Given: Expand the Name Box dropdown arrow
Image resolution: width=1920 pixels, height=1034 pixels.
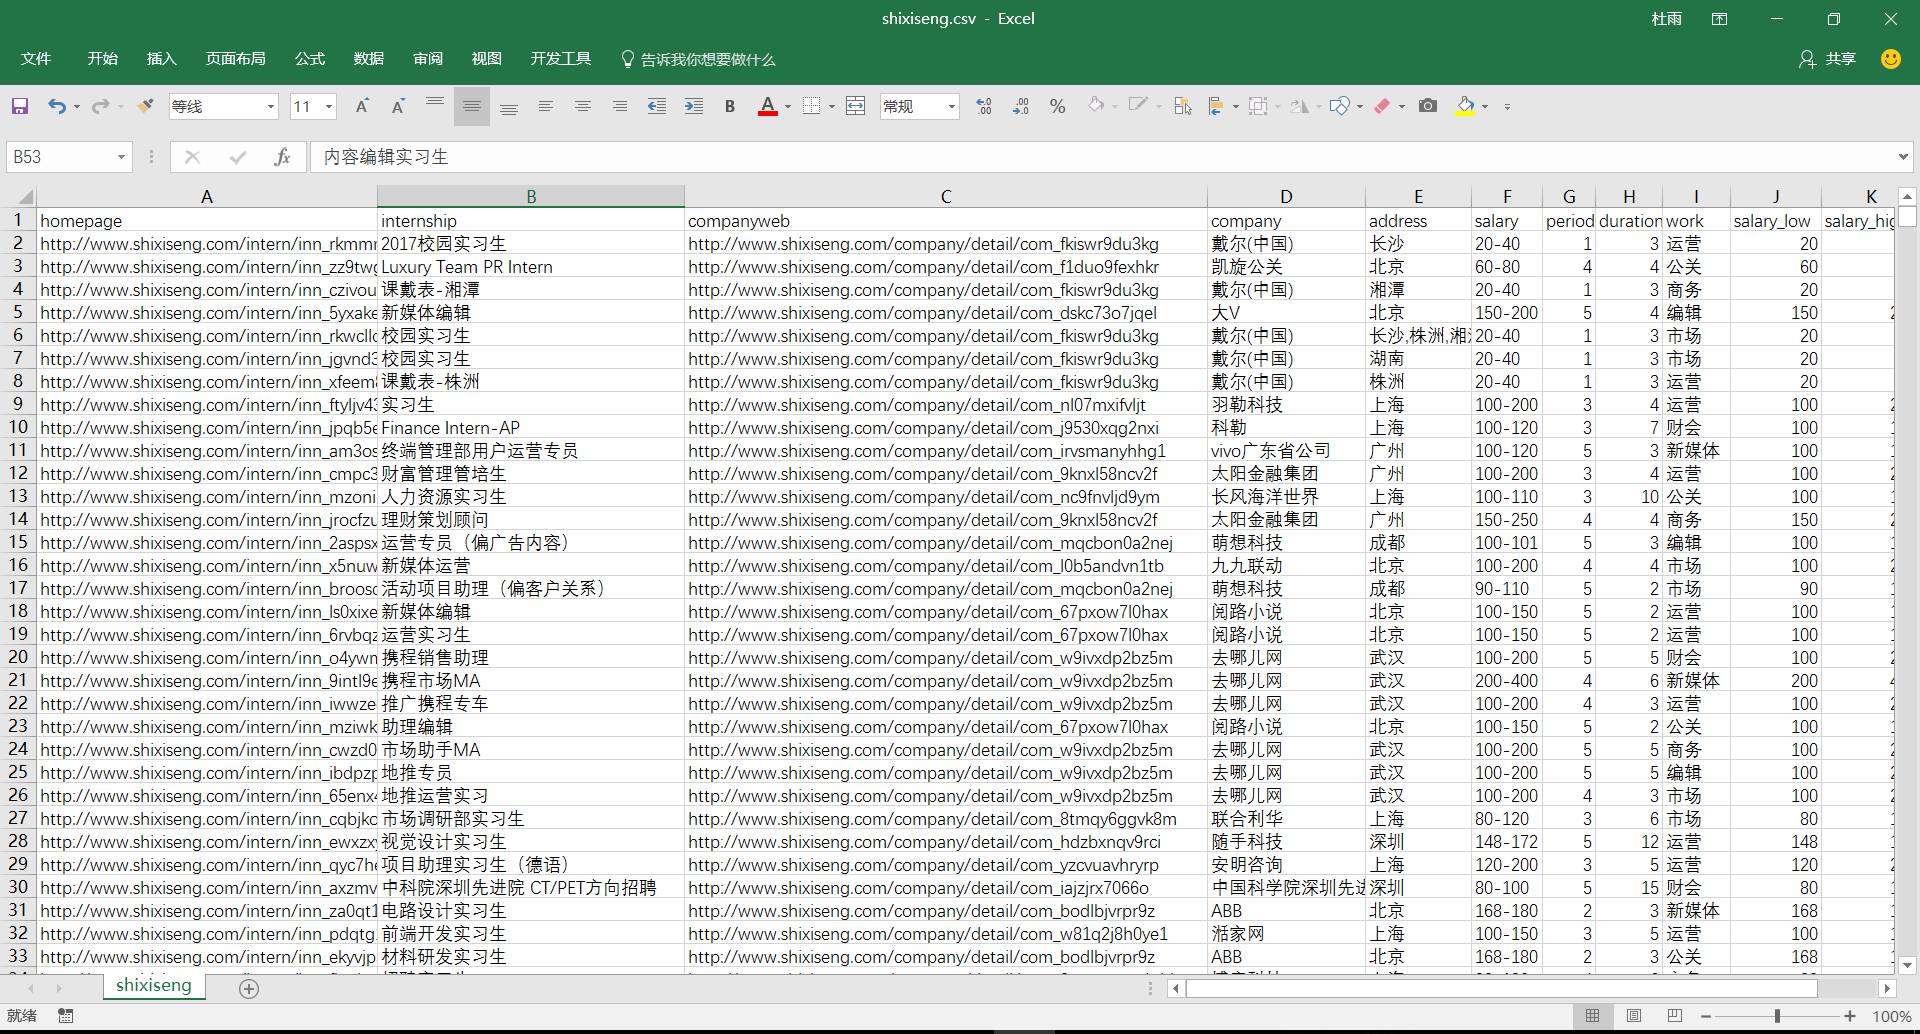Looking at the screenshot, I should tap(121, 157).
